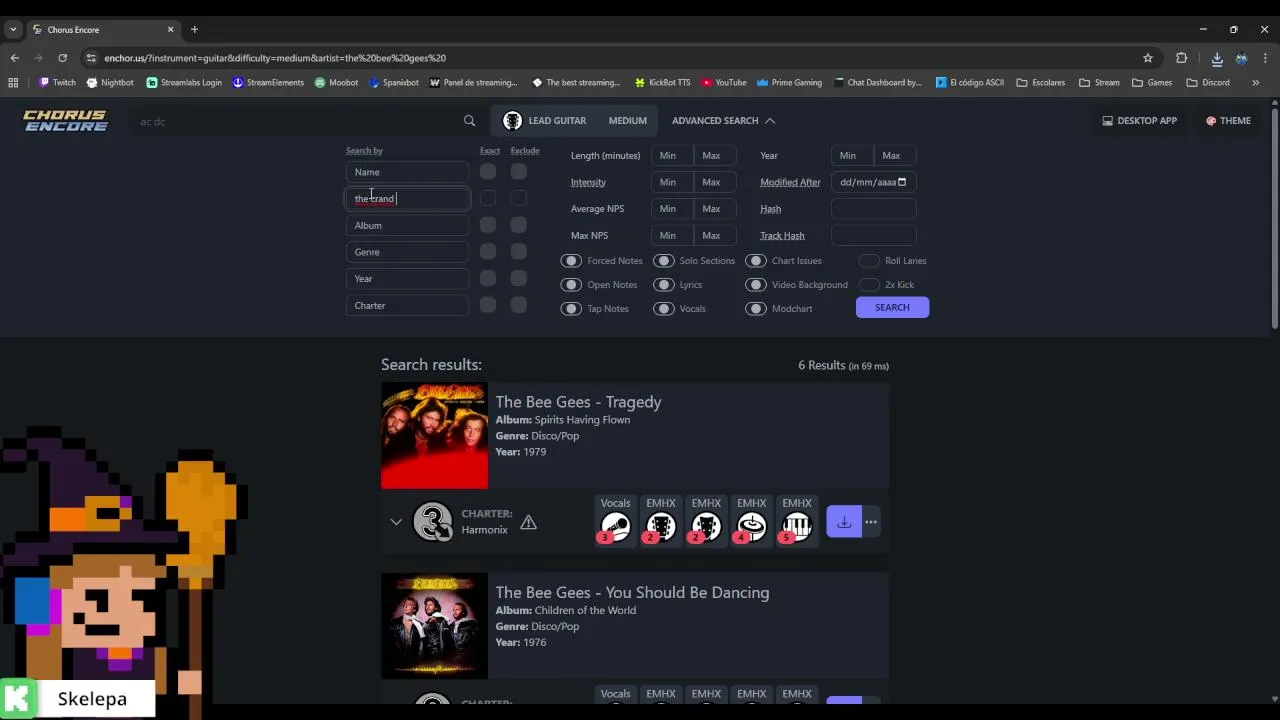1280x720 pixels.
Task: Open the three-dot menu for Tragedy
Action: pos(871,522)
